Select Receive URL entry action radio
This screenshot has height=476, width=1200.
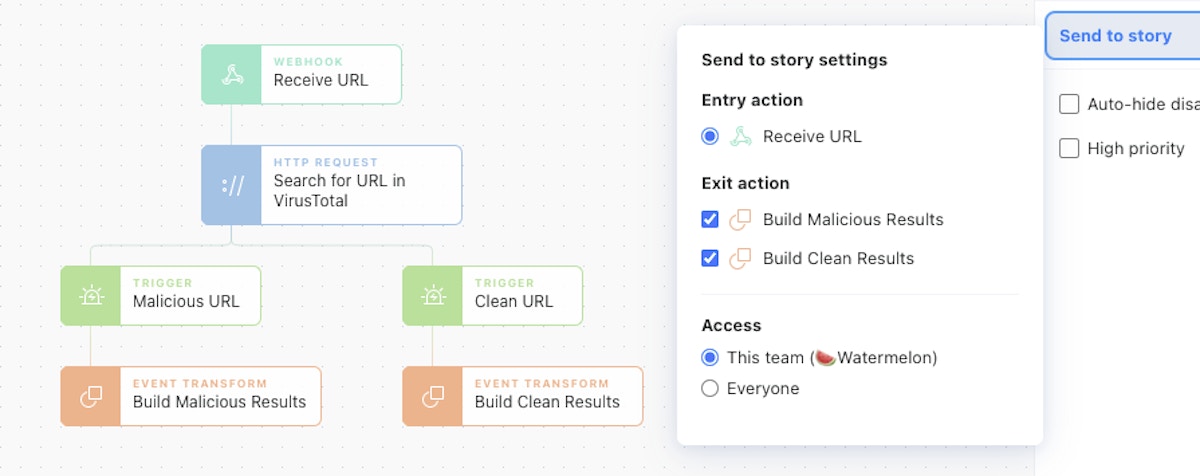(x=710, y=136)
